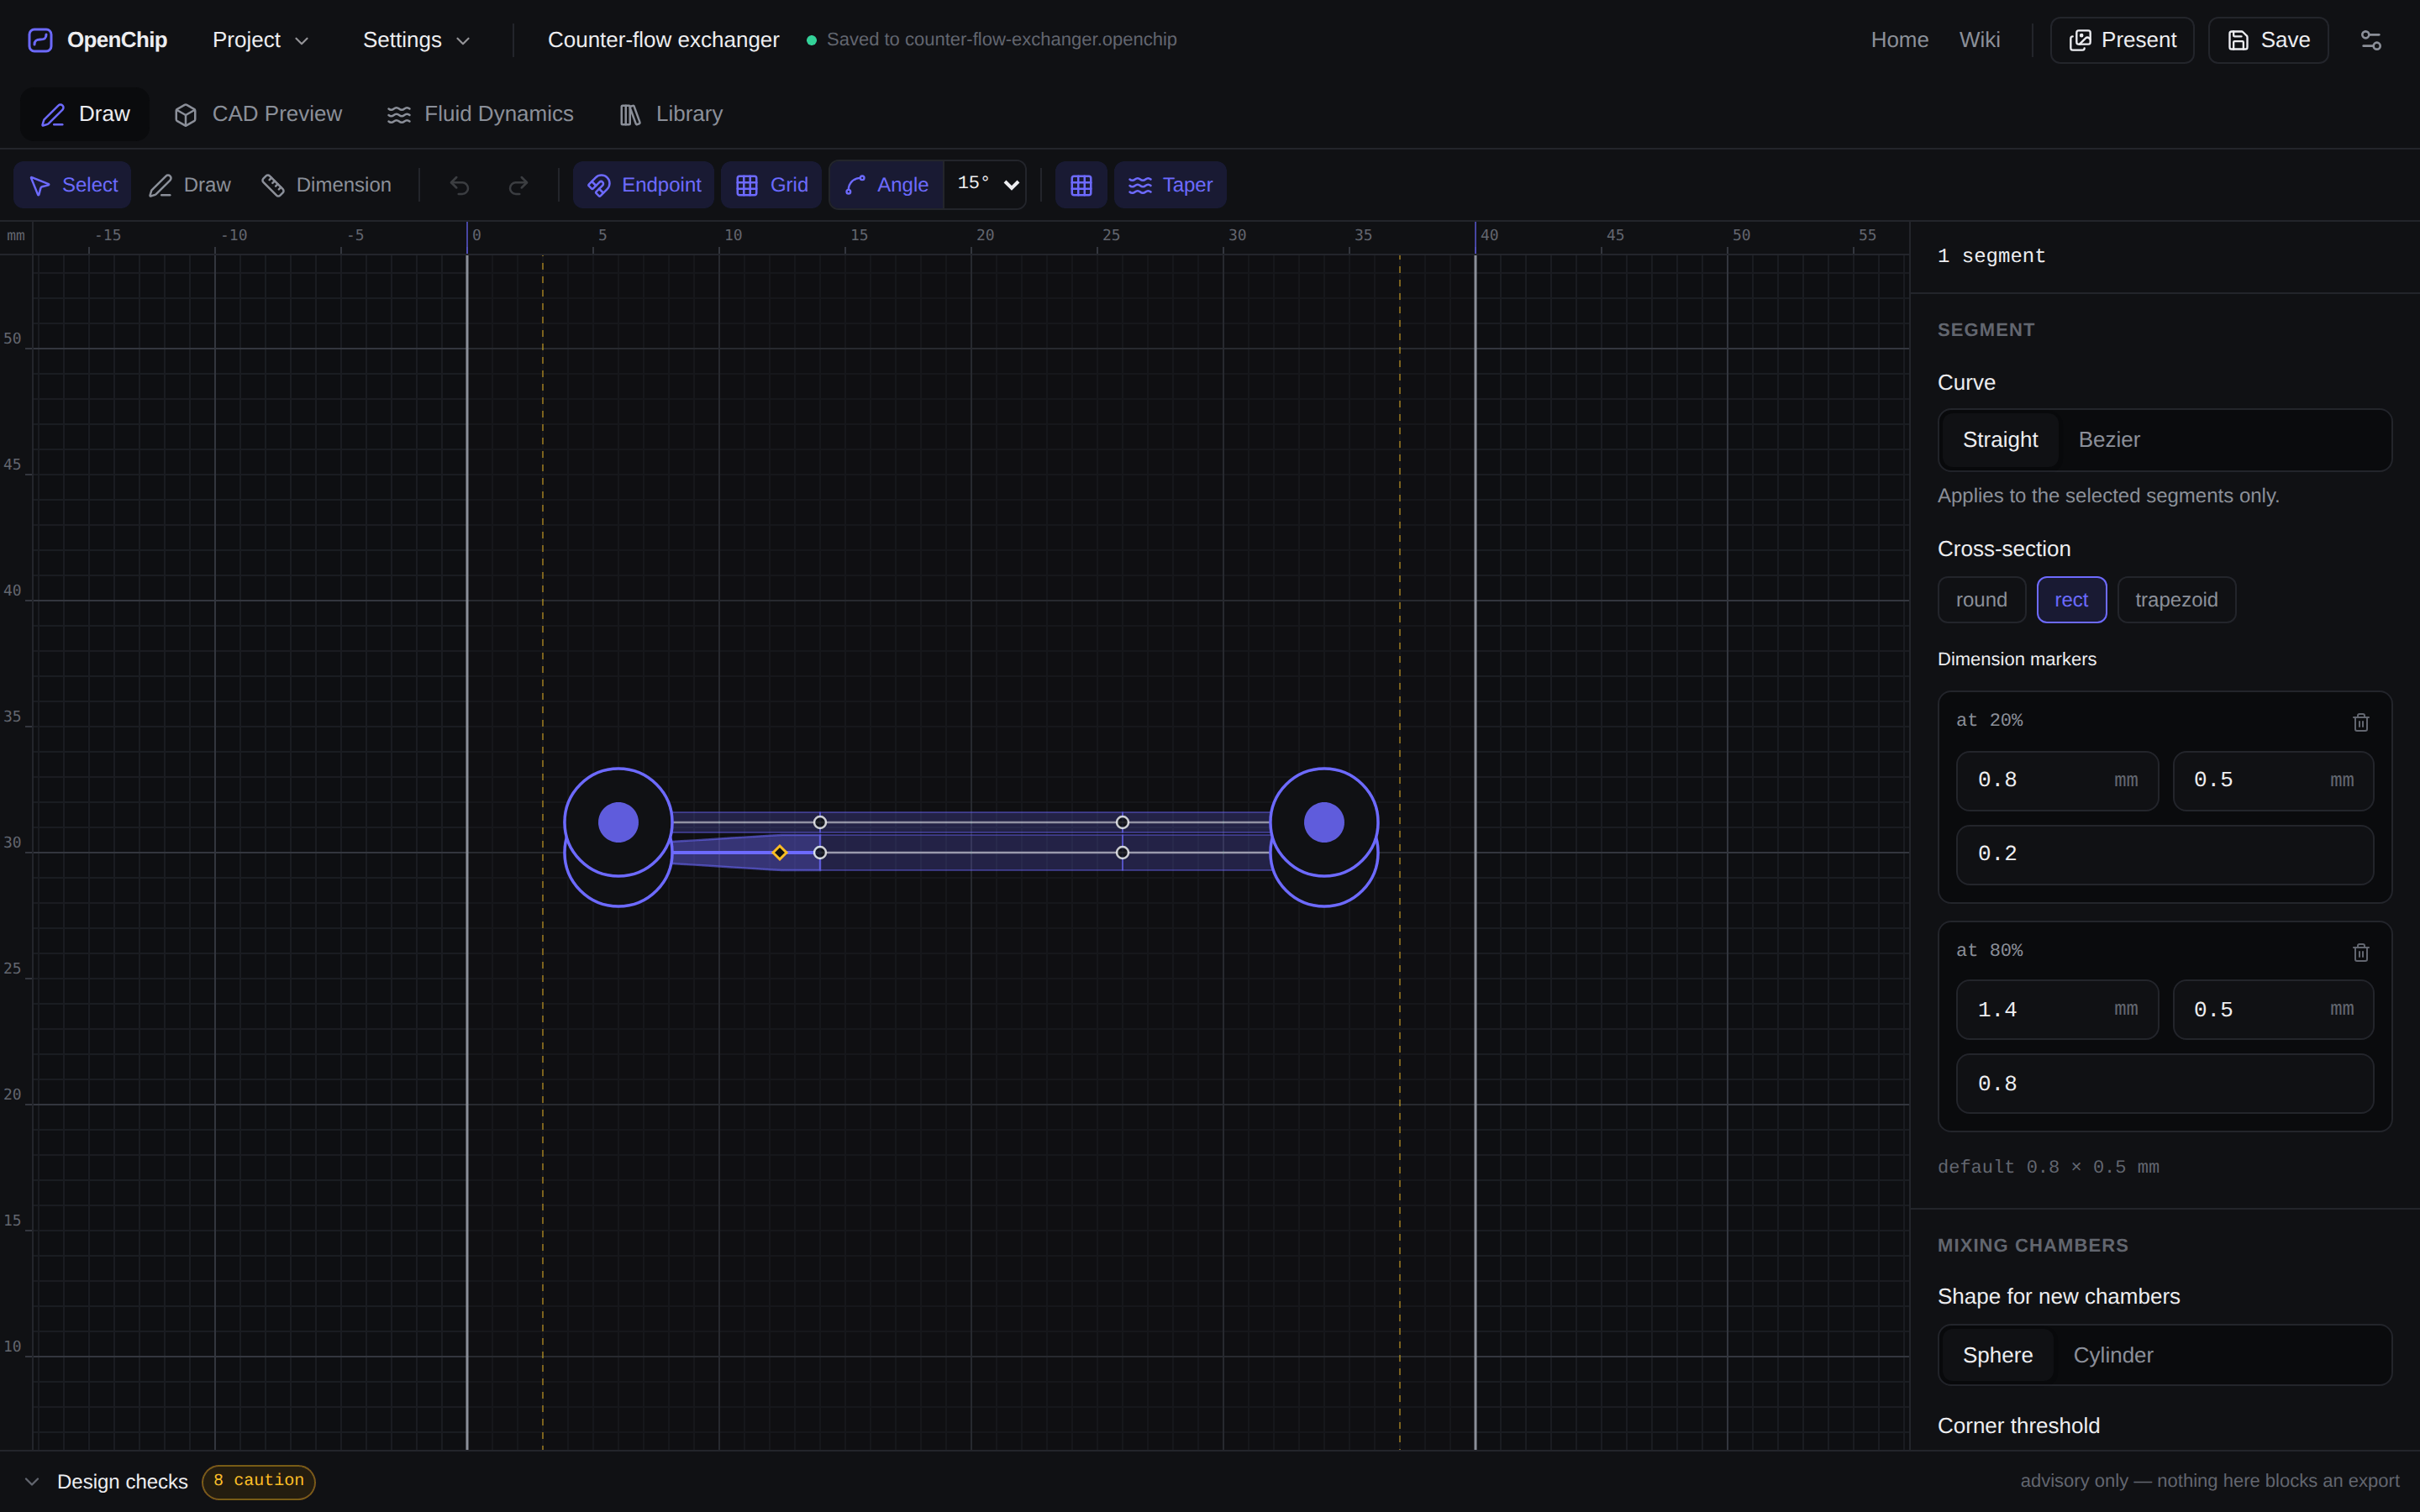Activate the Select tool
Screen dimensions: 2420x1512
73,185
